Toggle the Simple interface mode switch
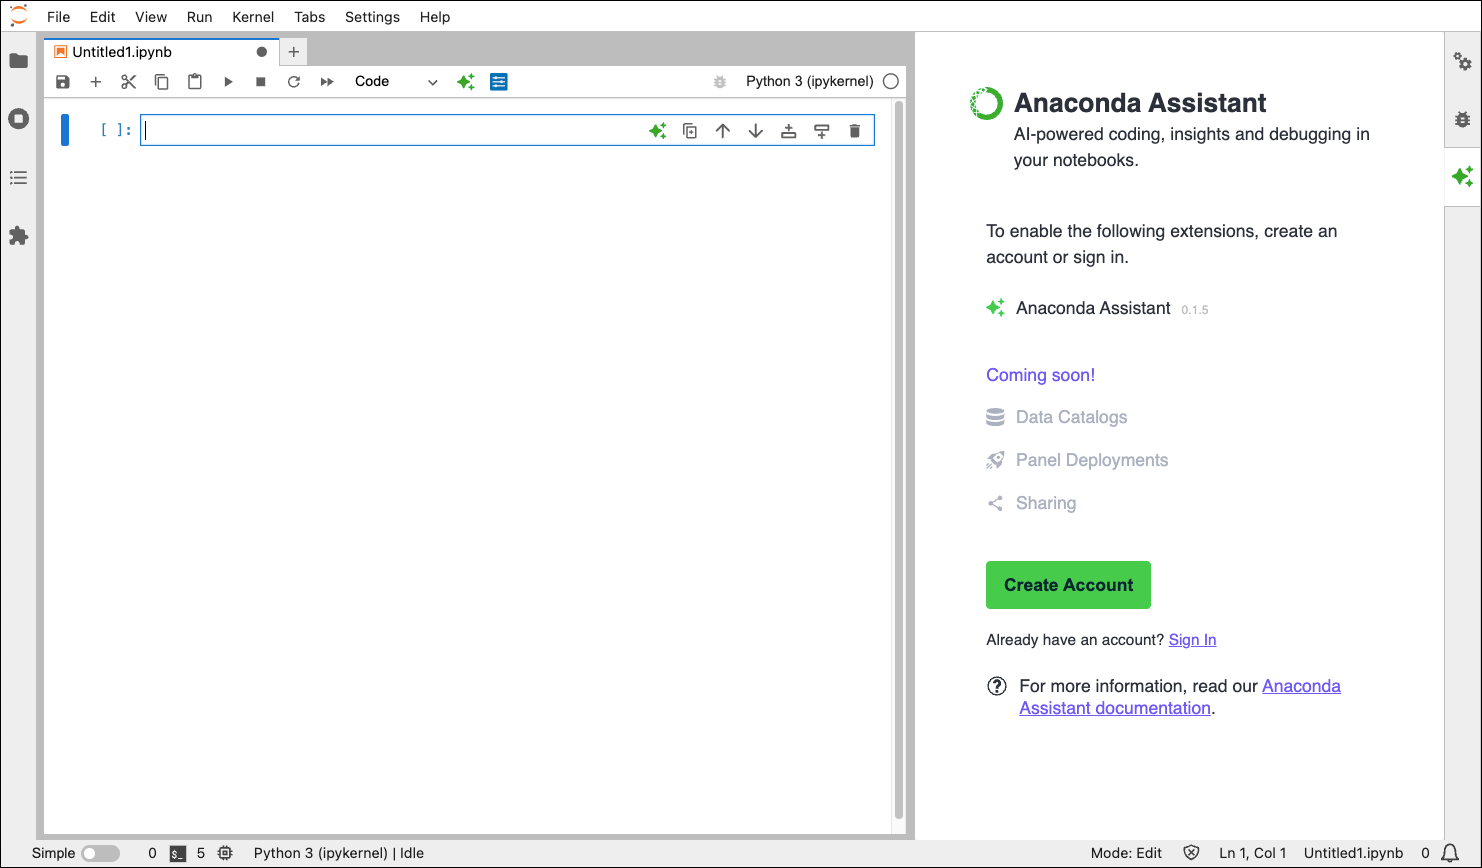Screen dimensions: 1482x868 tap(100, 853)
